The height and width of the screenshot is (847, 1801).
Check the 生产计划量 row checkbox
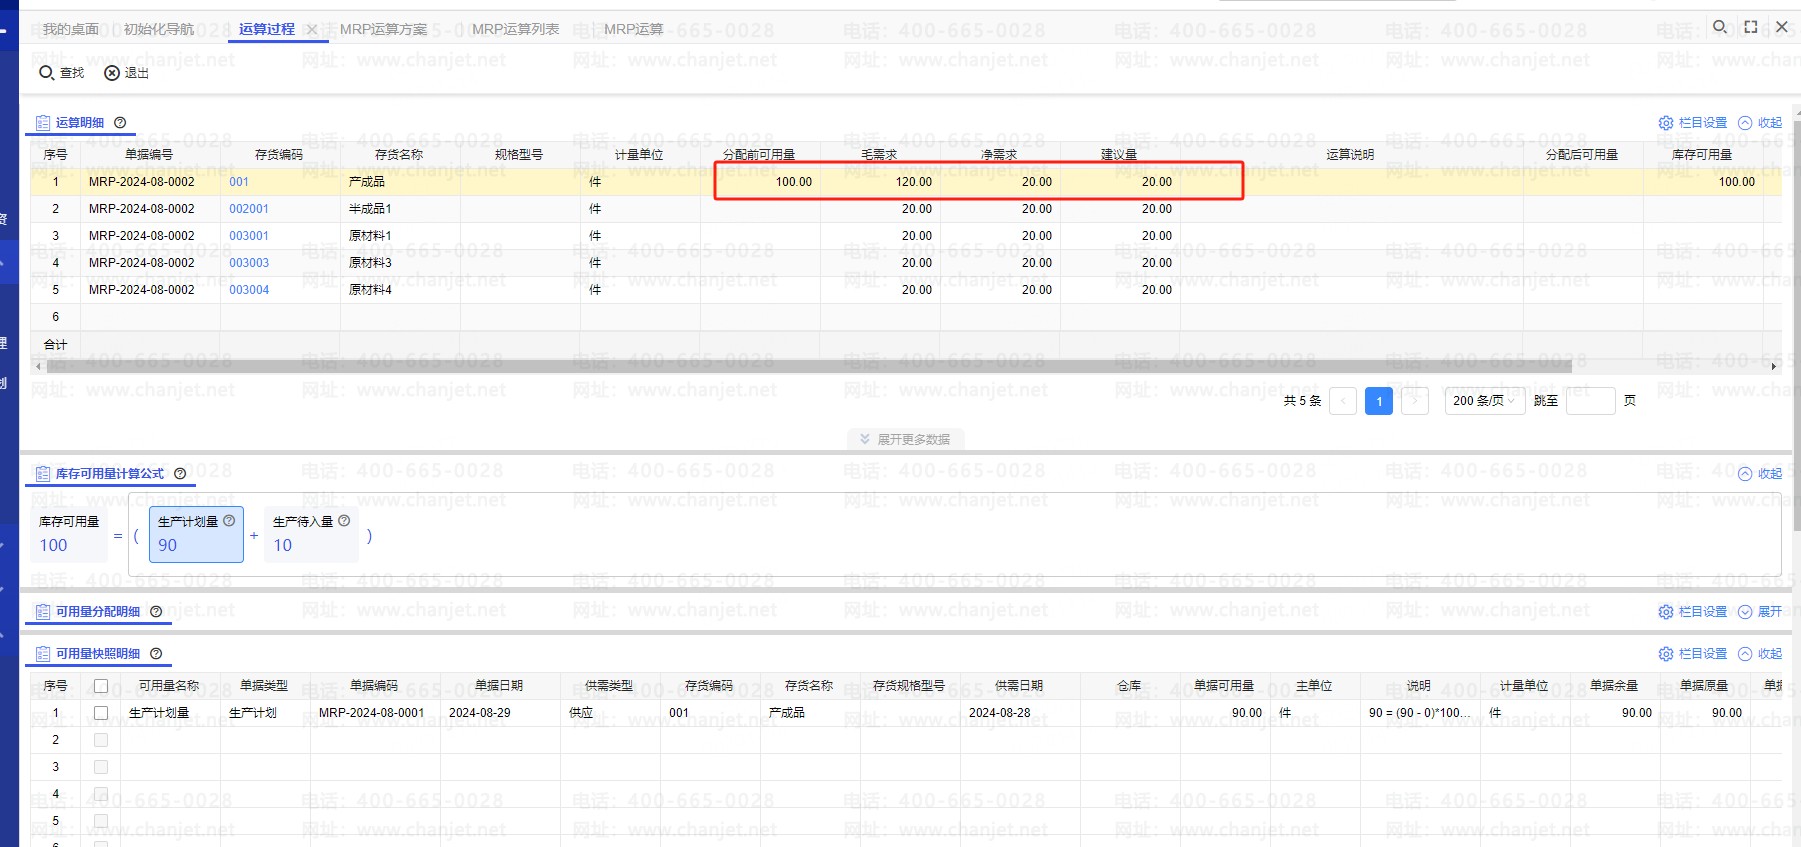[x=101, y=713]
